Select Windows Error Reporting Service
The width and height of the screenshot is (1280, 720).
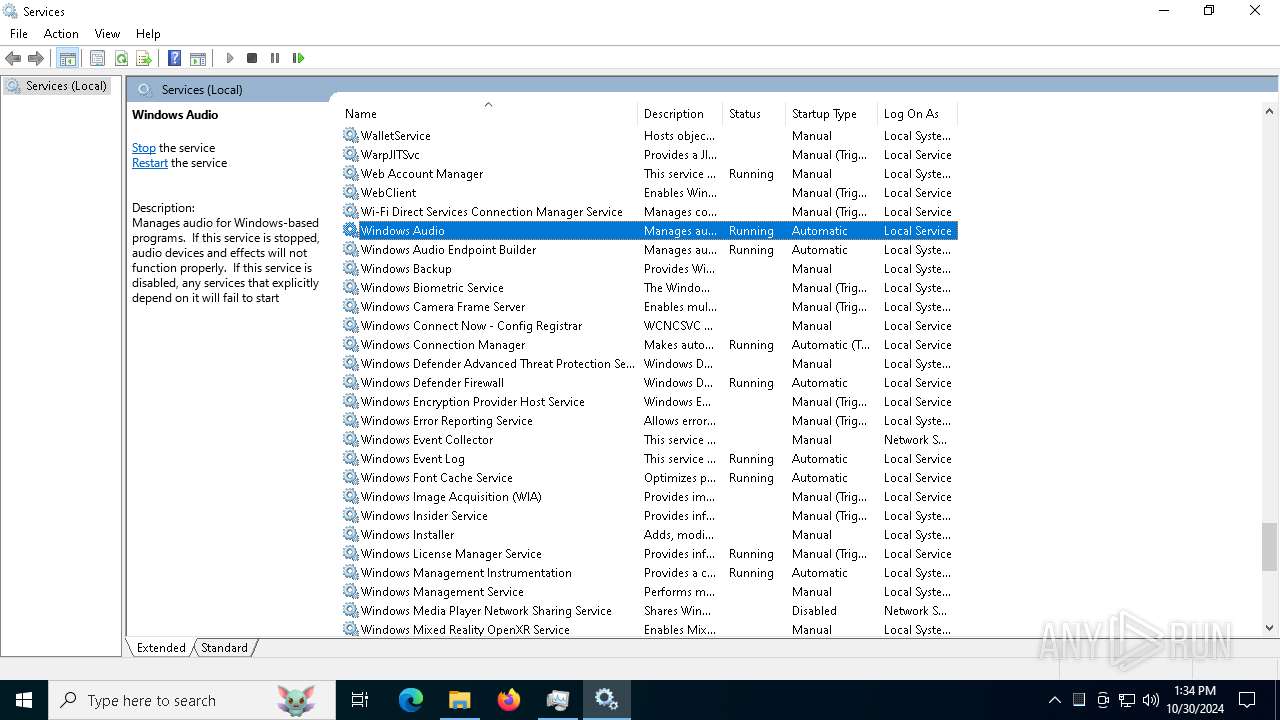coord(649,421)
